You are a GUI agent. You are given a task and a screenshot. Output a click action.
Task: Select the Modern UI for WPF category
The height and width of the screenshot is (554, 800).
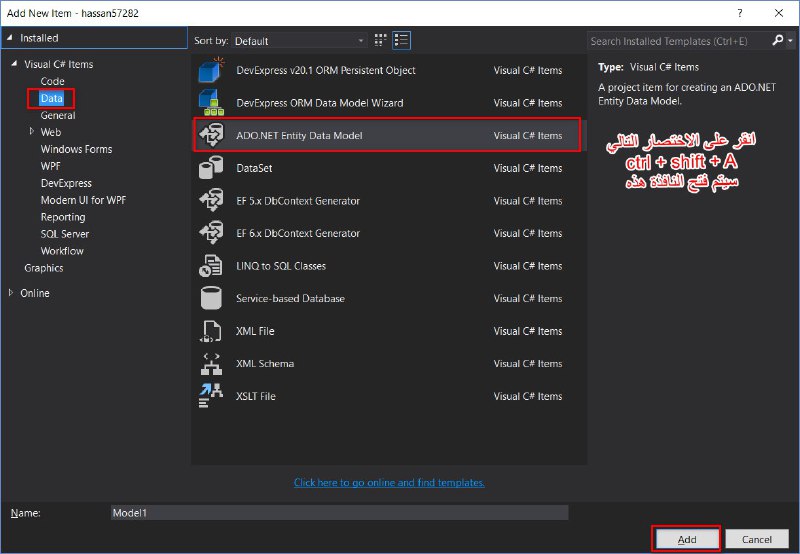click(83, 200)
